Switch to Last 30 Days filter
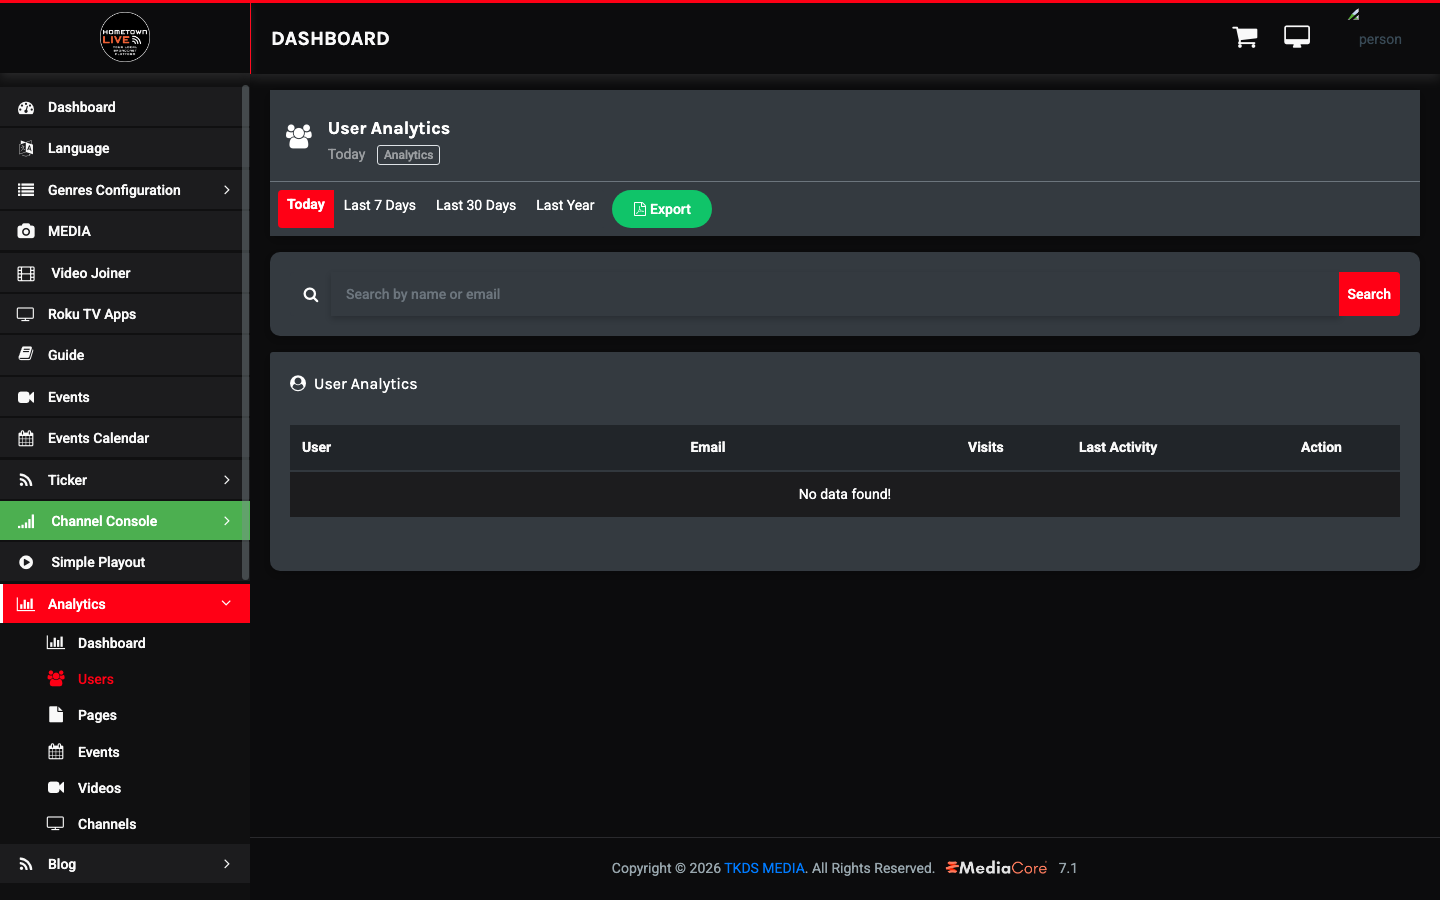The image size is (1440, 900). (x=476, y=205)
